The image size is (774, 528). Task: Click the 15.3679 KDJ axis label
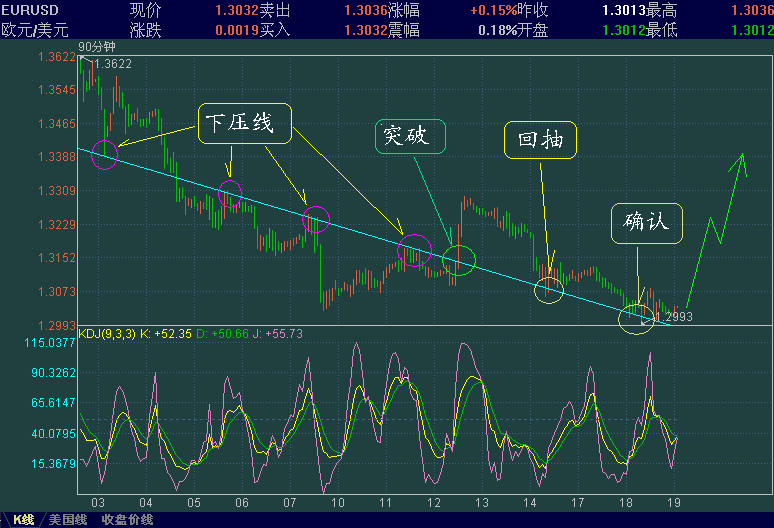53,464
